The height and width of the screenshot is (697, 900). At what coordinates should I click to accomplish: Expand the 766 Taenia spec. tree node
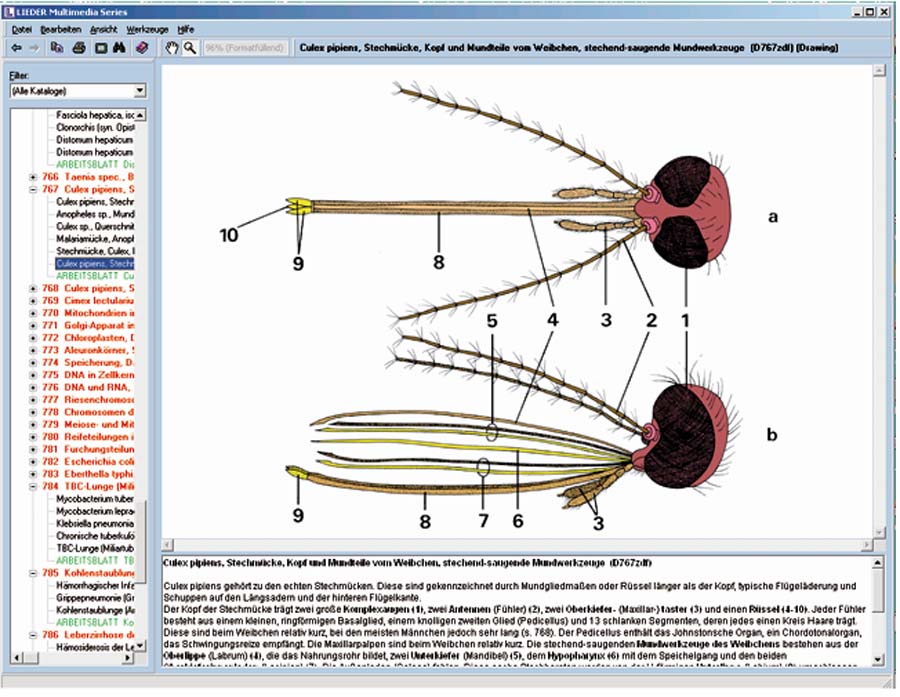point(34,177)
